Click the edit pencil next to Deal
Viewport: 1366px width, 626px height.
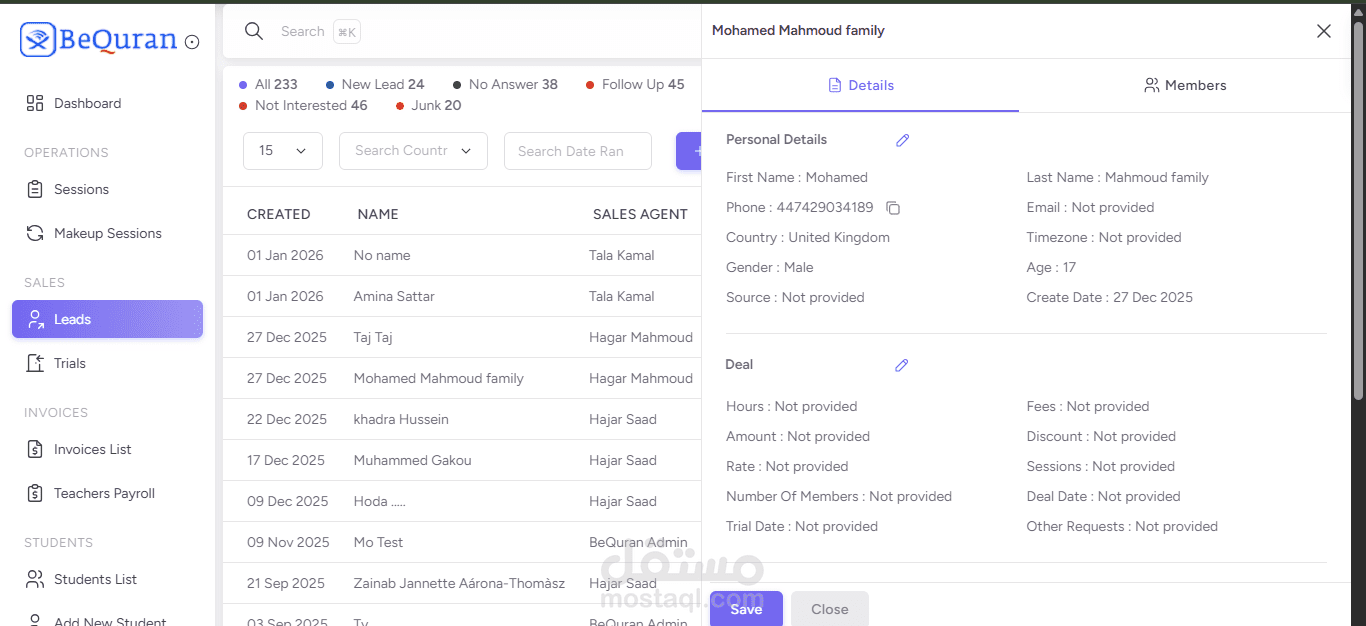[901, 366]
